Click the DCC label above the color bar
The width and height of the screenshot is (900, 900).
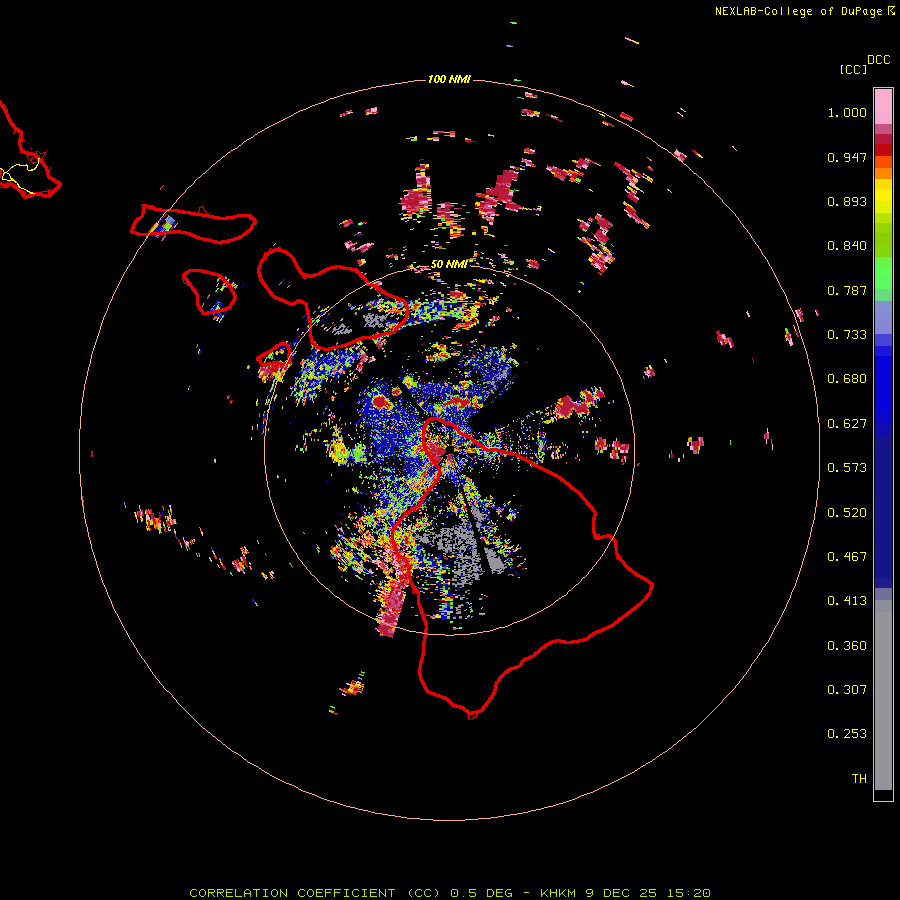[878, 60]
